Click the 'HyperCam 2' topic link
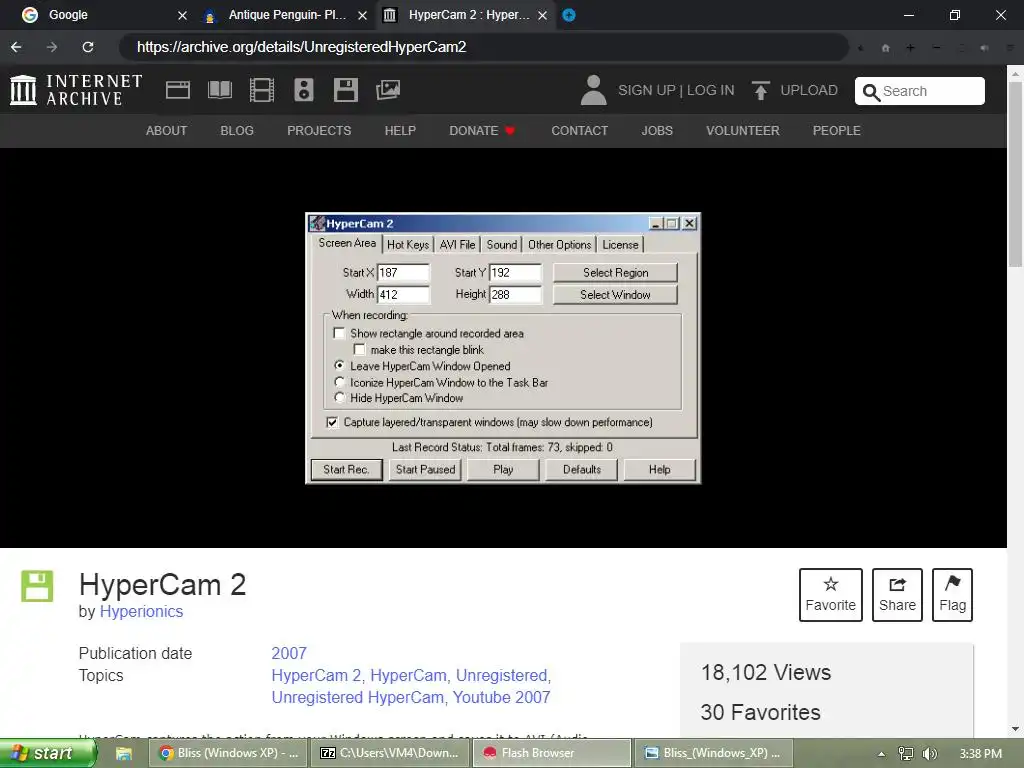1024x768 pixels. [x=316, y=675]
